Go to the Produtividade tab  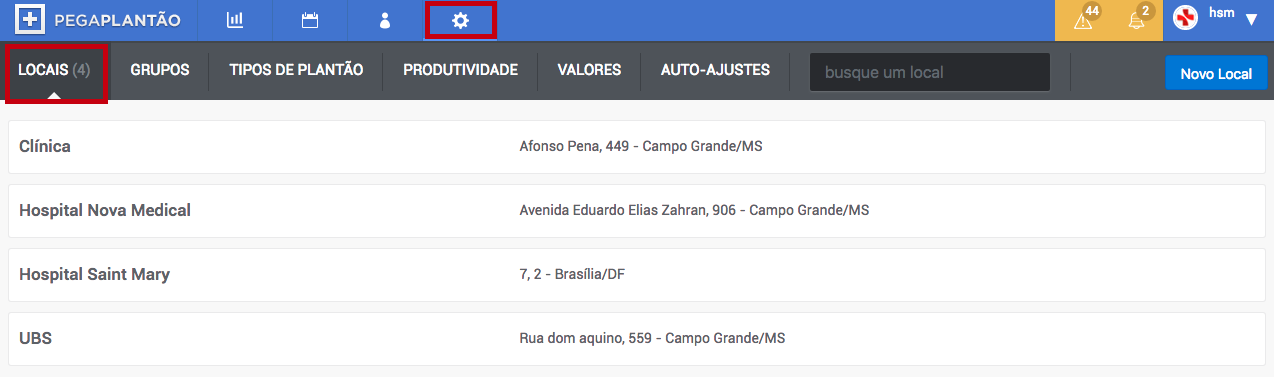(x=460, y=71)
